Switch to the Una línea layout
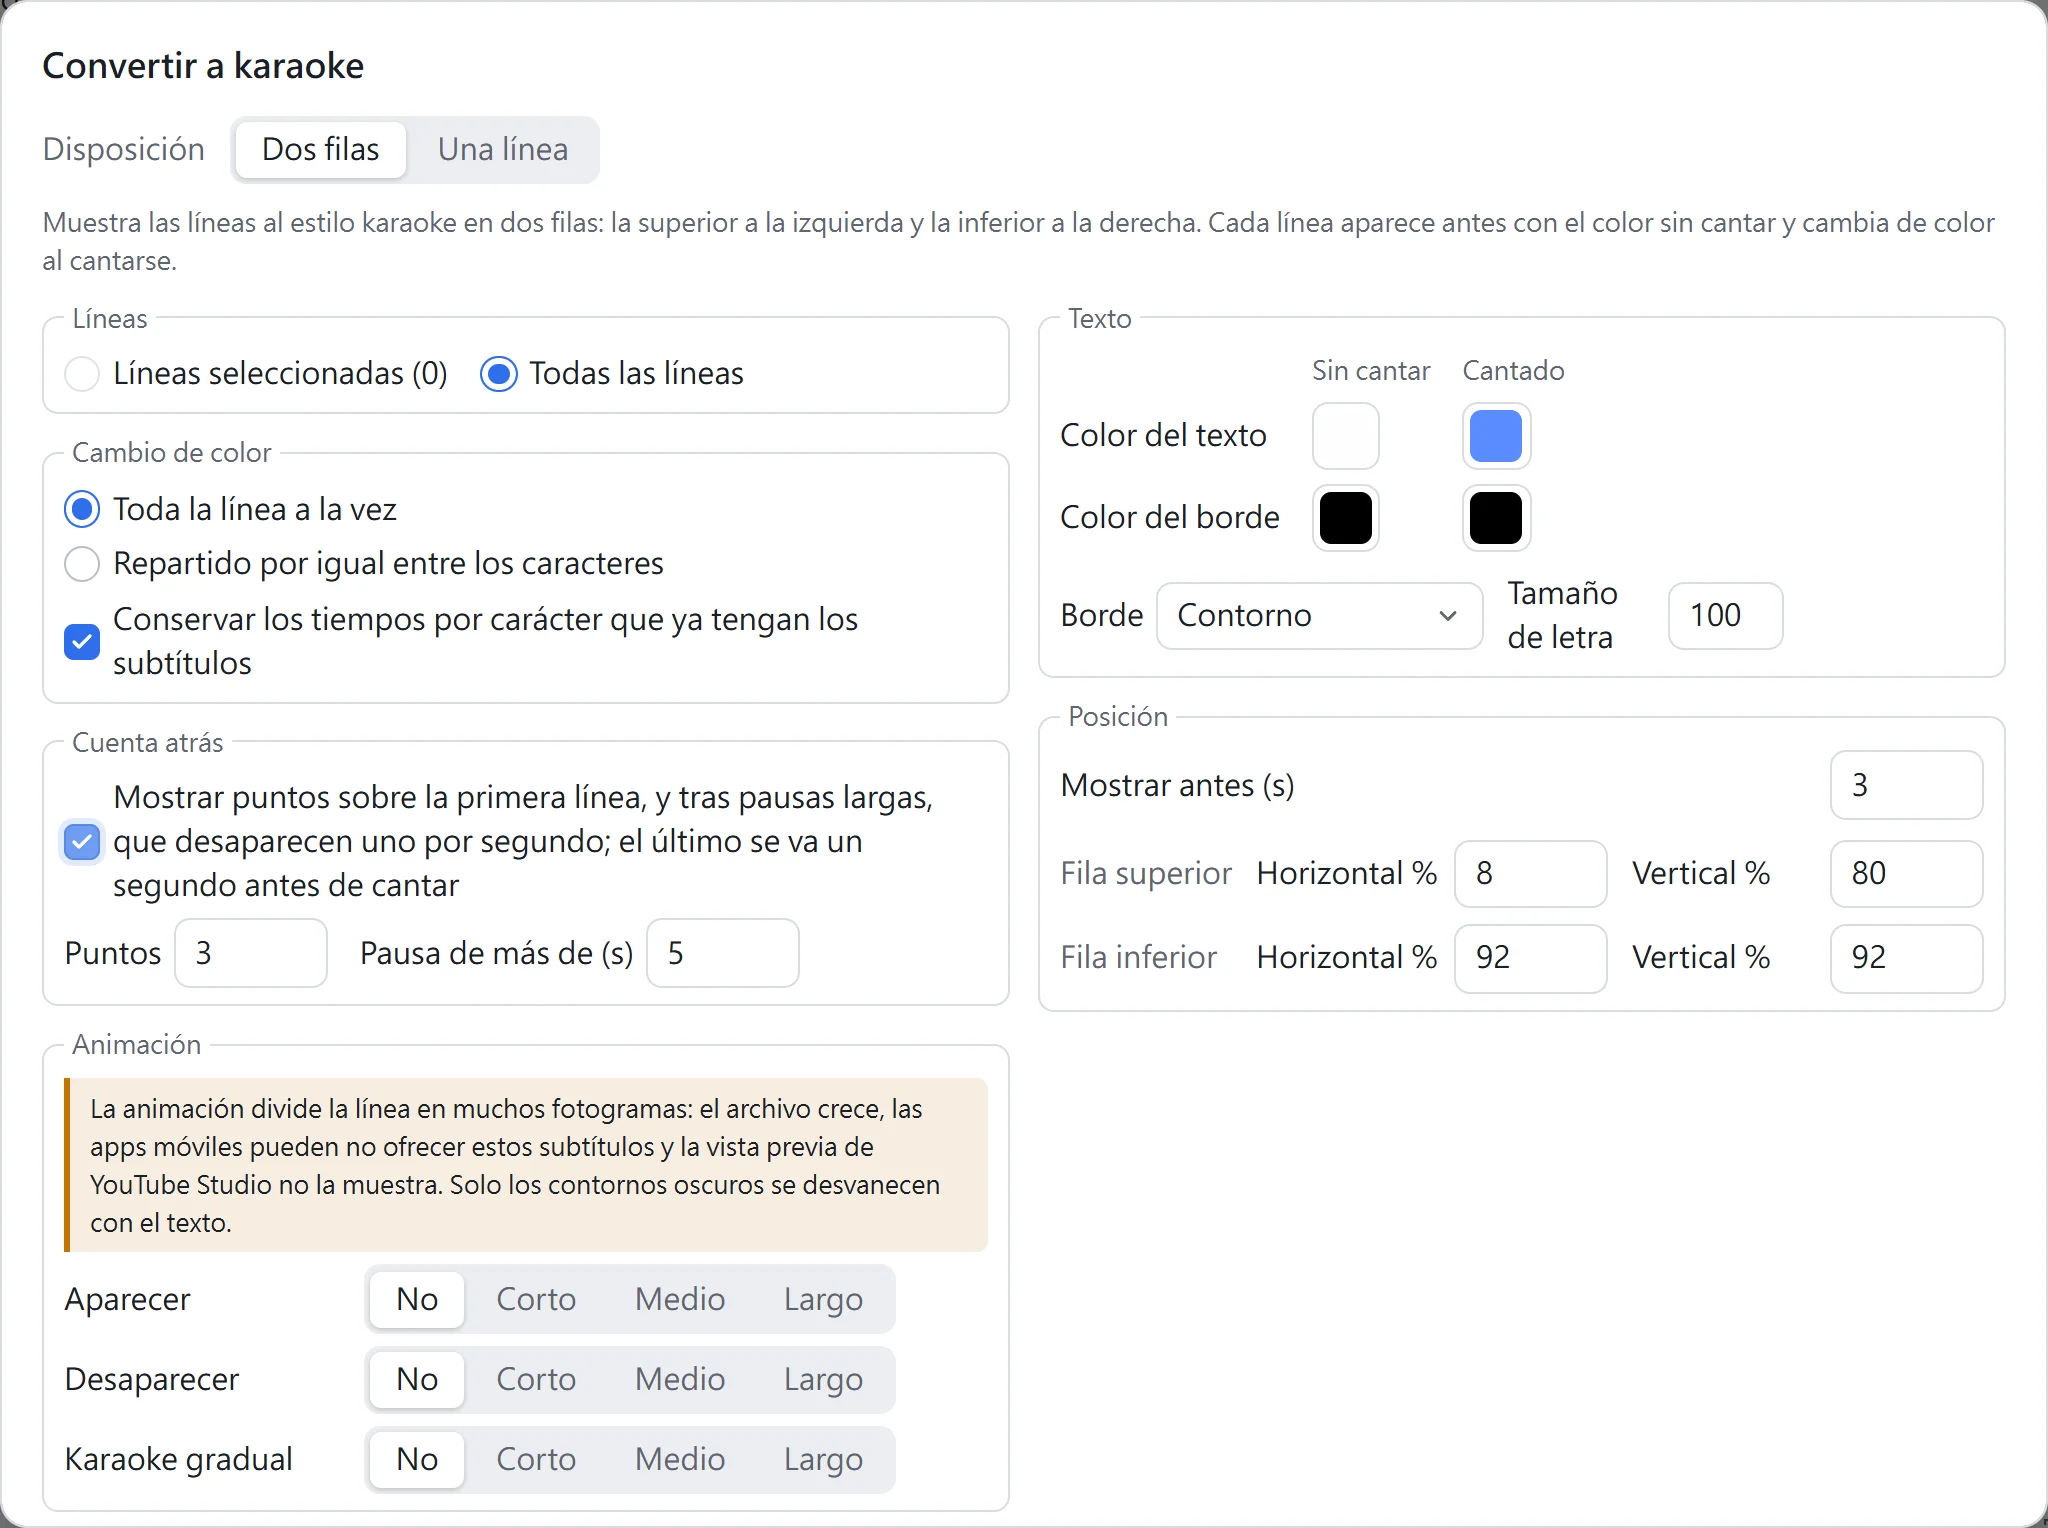 [503, 150]
